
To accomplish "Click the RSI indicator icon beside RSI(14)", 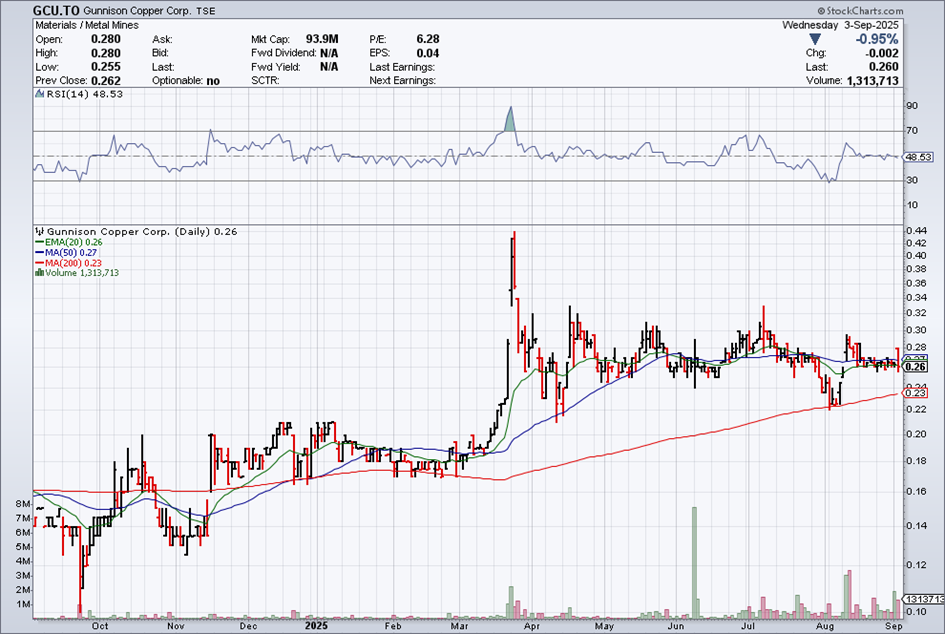I will [40, 94].
